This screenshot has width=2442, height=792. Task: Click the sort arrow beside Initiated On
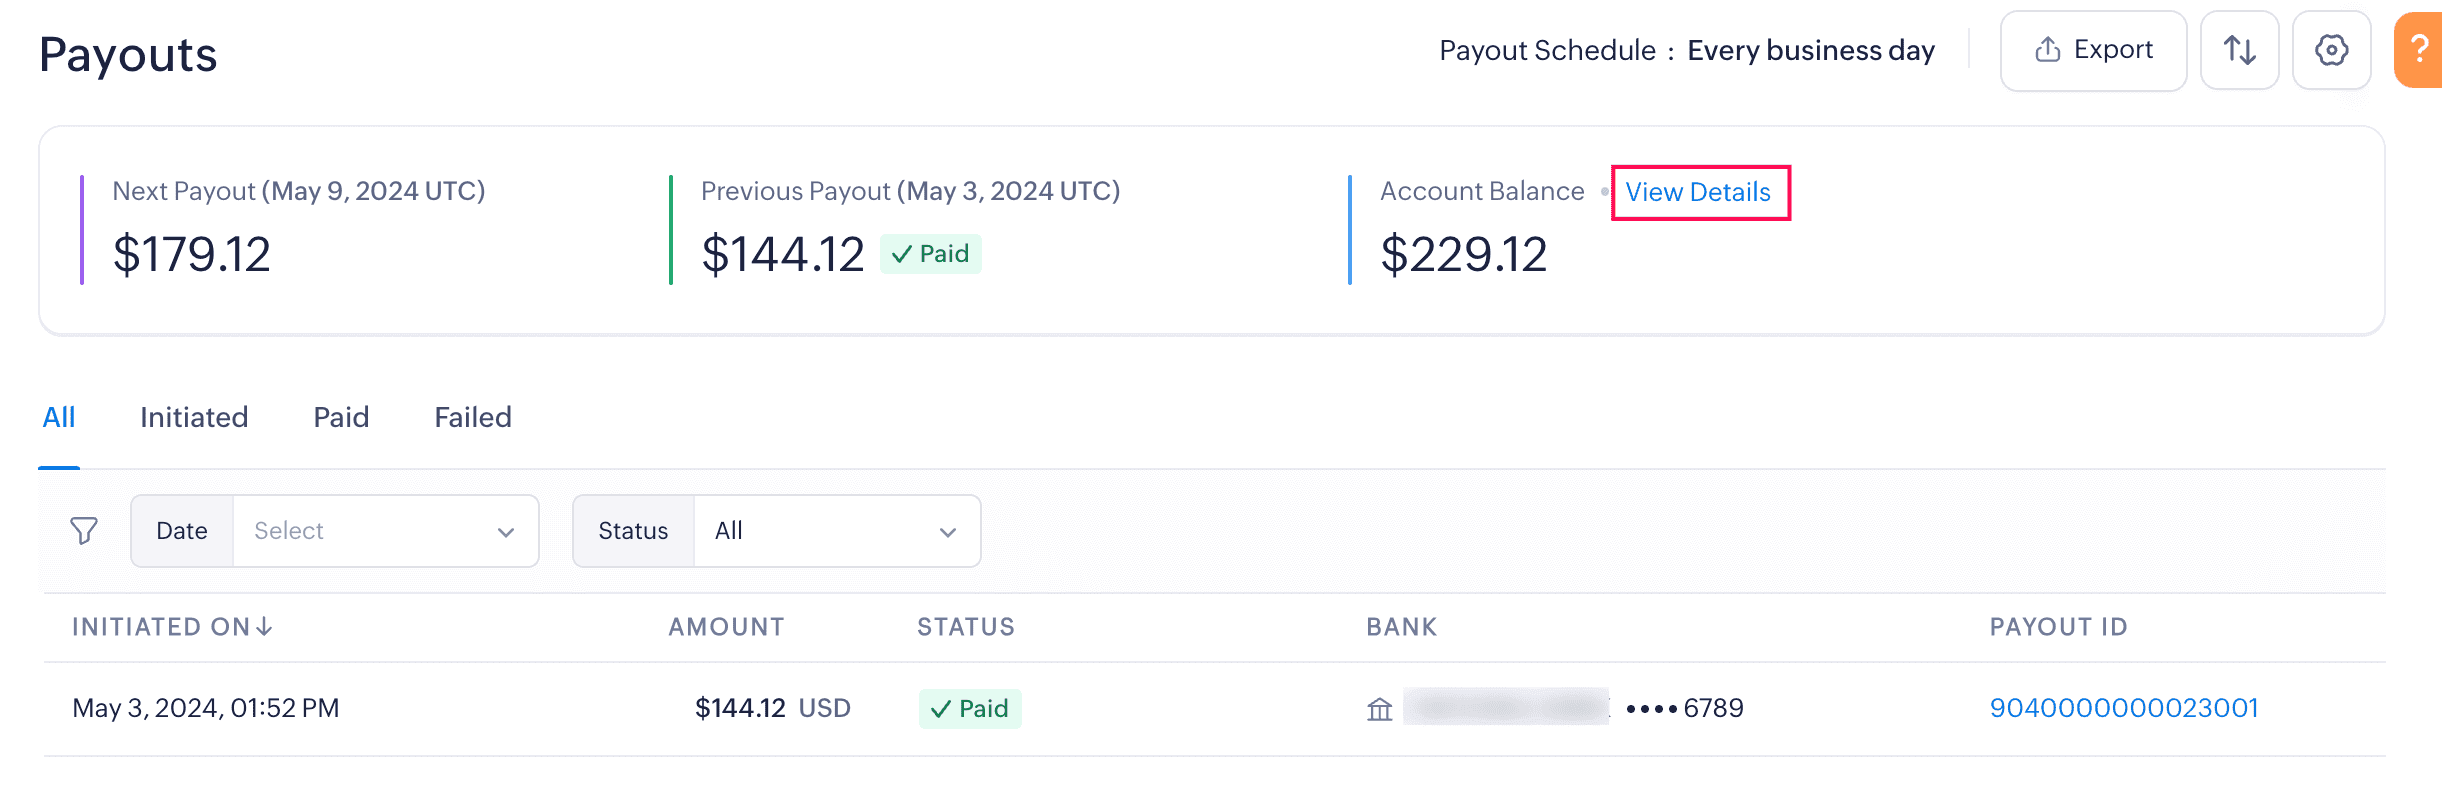click(264, 627)
